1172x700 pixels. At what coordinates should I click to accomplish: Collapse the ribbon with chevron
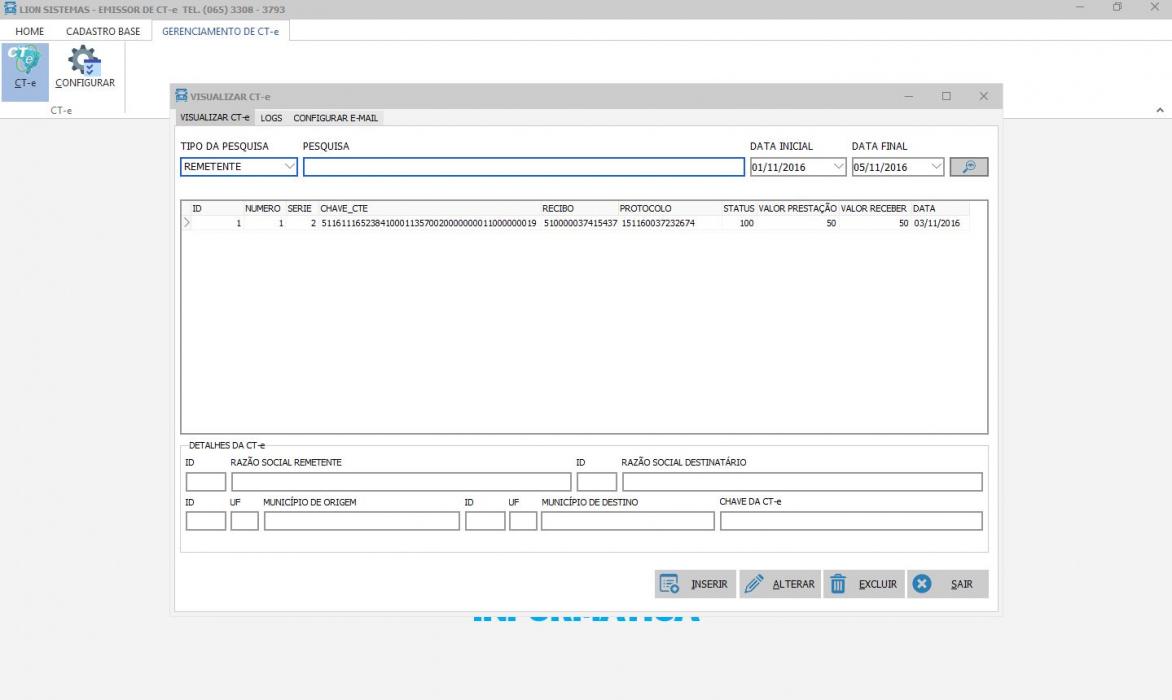click(x=1159, y=110)
